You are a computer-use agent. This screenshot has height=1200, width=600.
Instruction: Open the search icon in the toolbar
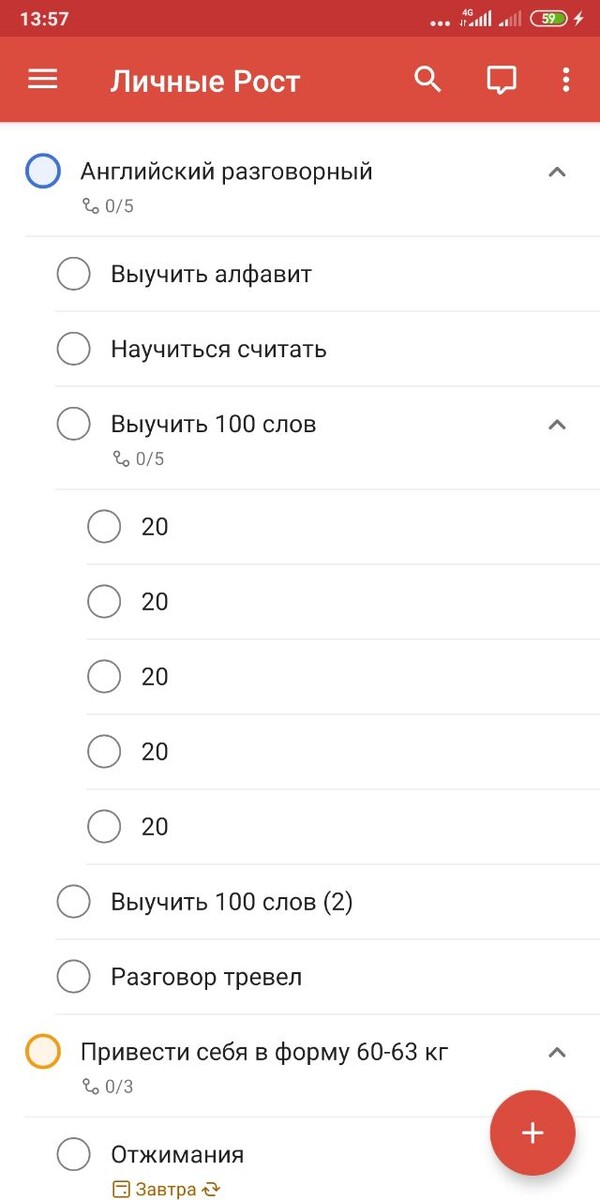pyautogui.click(x=427, y=79)
